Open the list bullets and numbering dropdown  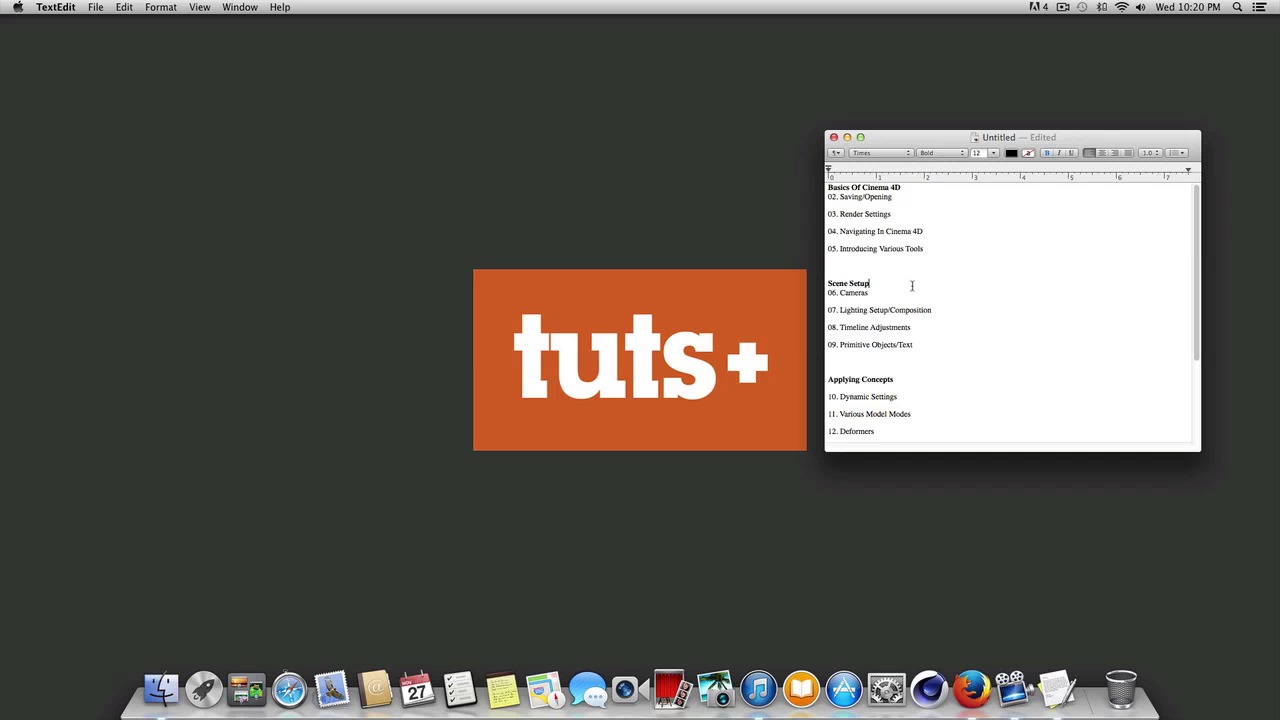tap(1177, 153)
